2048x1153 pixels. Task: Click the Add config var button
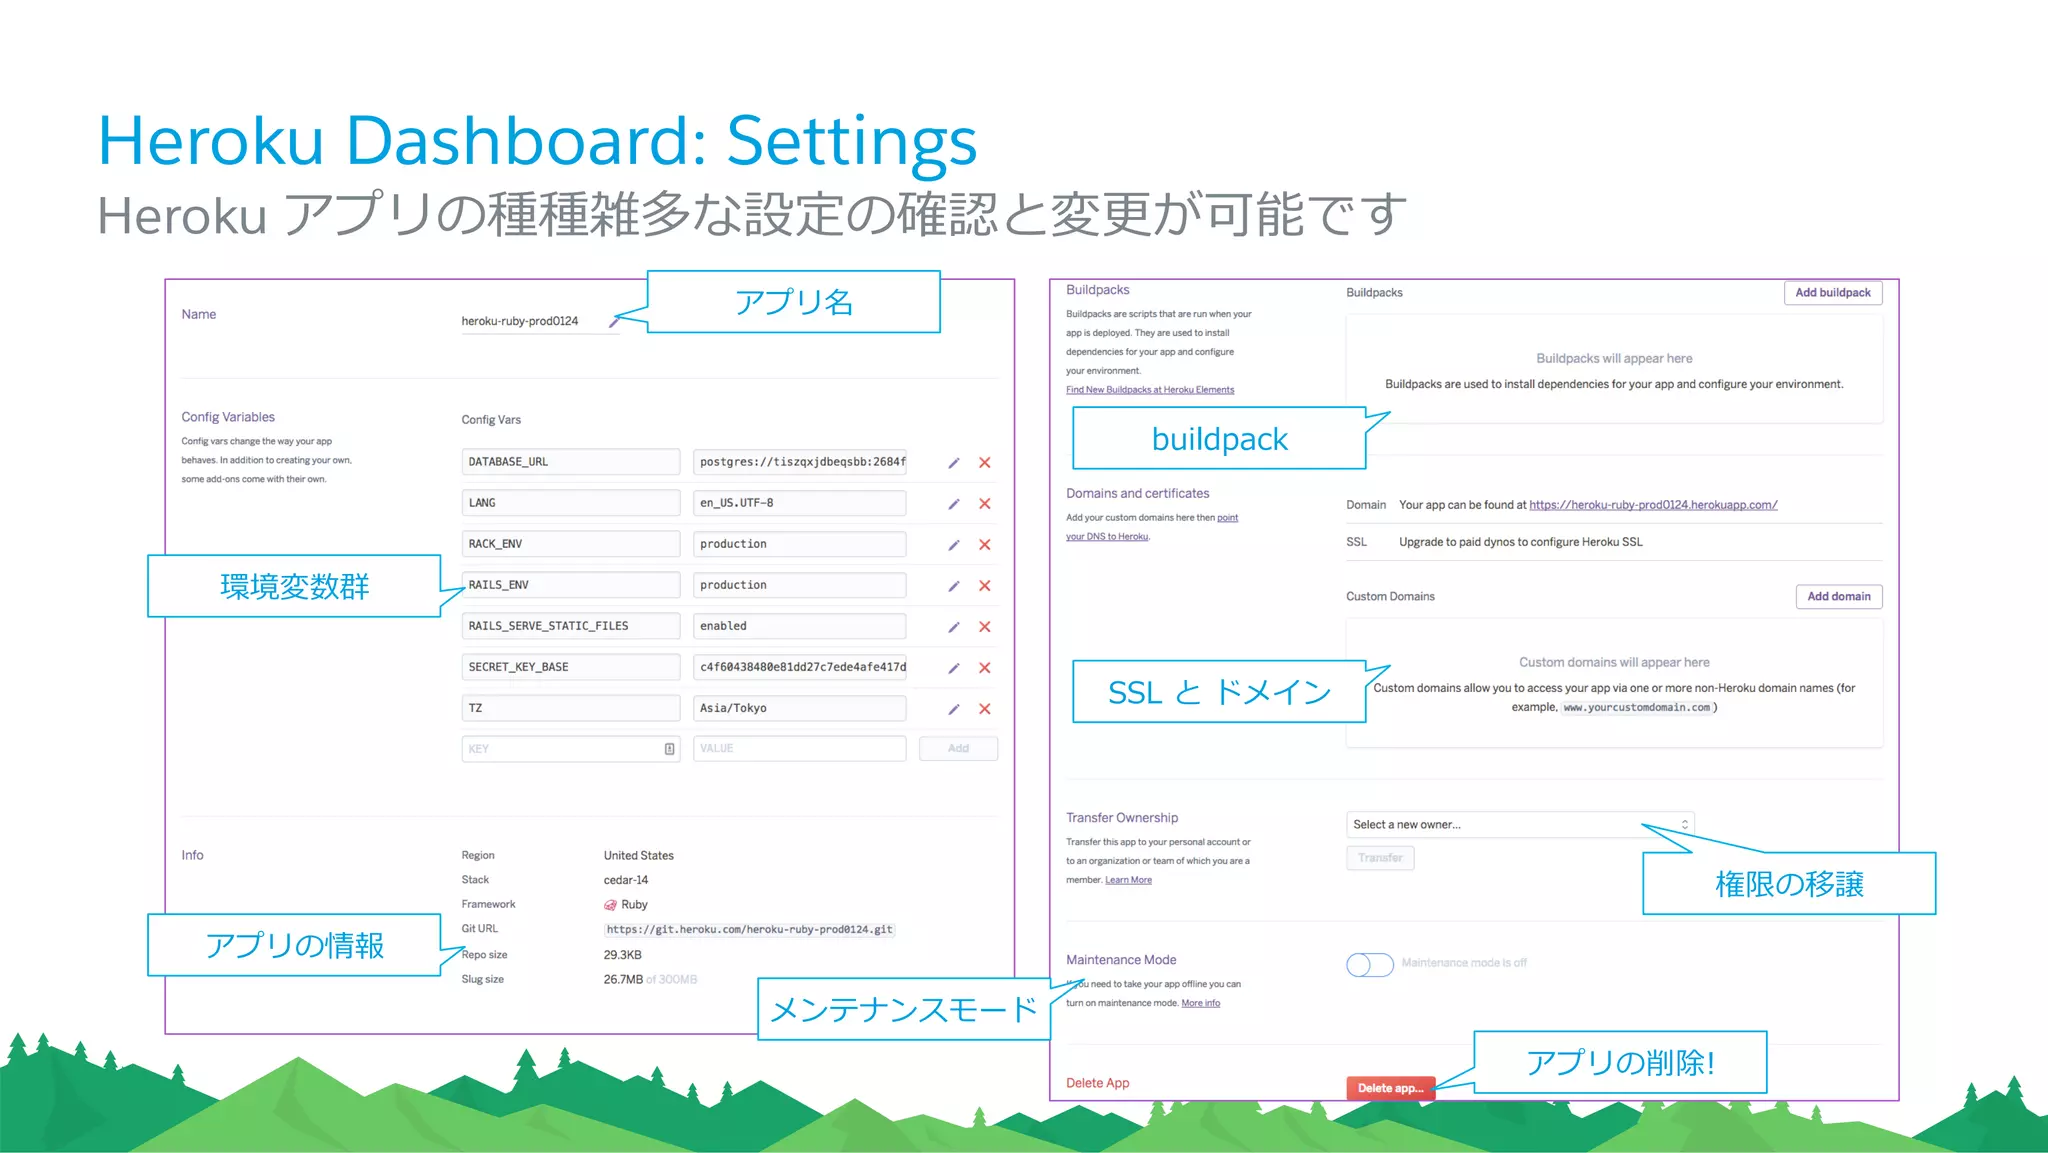pyautogui.click(x=958, y=749)
